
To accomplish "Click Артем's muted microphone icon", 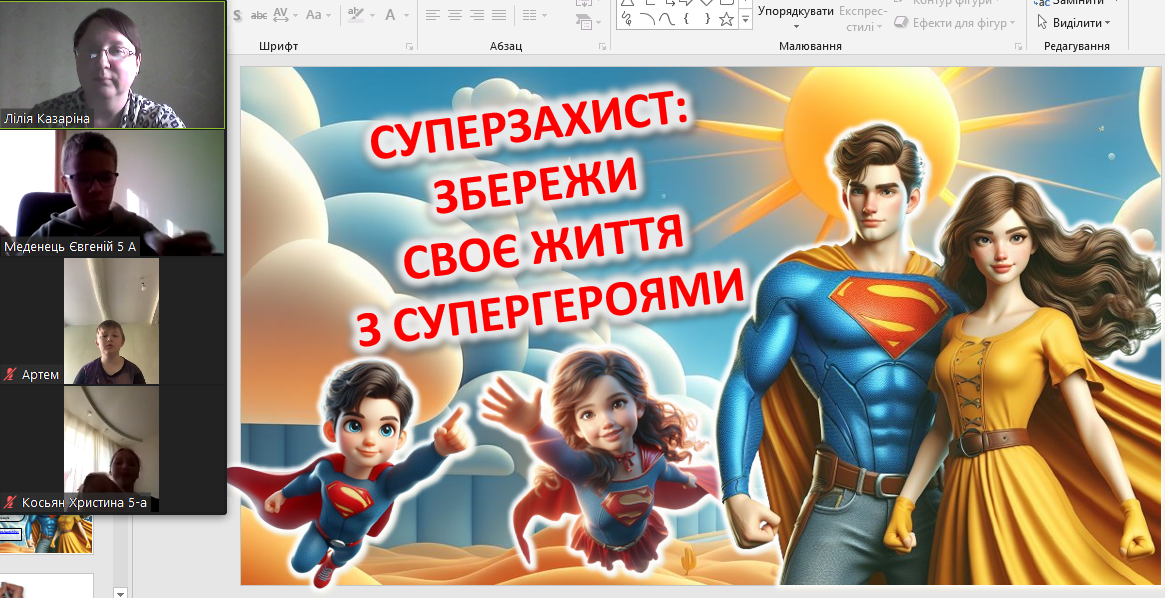I will pos(10,375).
